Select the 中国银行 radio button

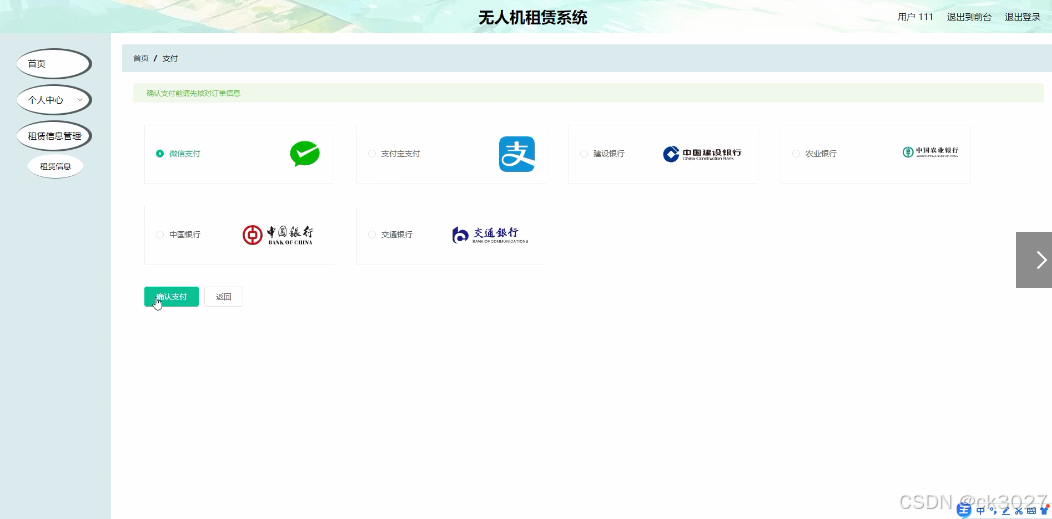160,235
